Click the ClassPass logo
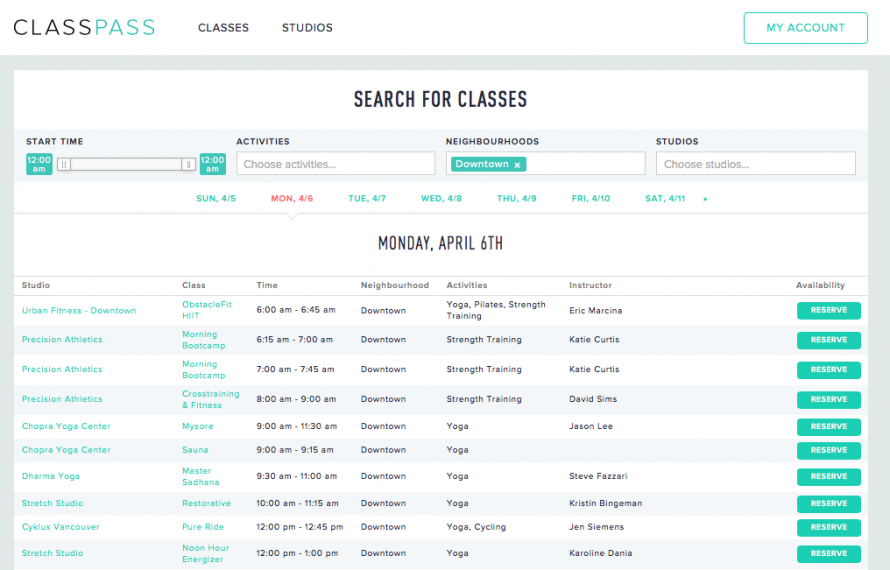The height and width of the screenshot is (570, 890). [x=84, y=27]
